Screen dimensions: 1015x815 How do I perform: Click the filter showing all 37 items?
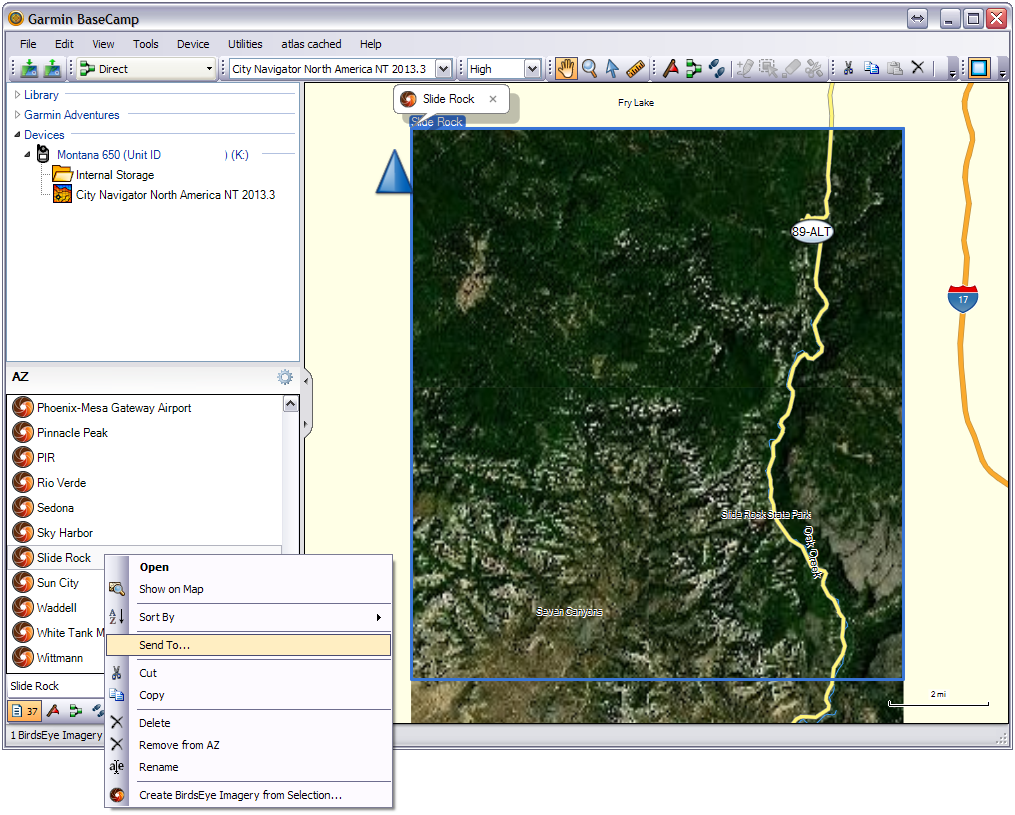tap(25, 711)
